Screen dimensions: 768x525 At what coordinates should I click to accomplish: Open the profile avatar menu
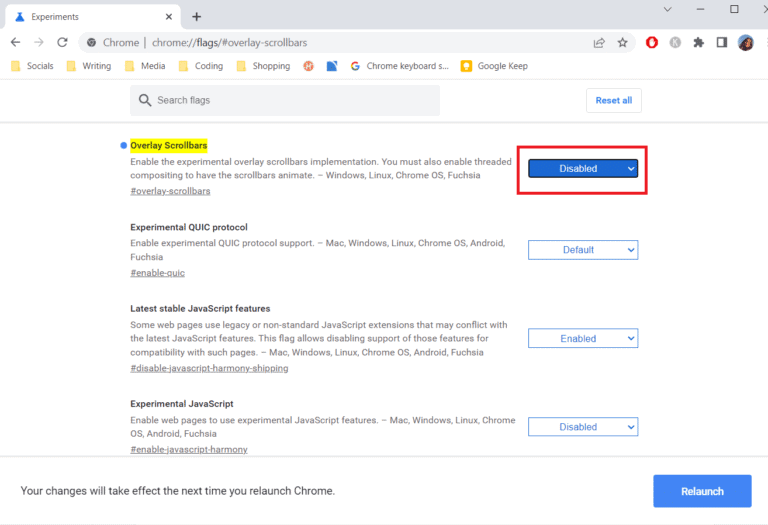coord(745,43)
